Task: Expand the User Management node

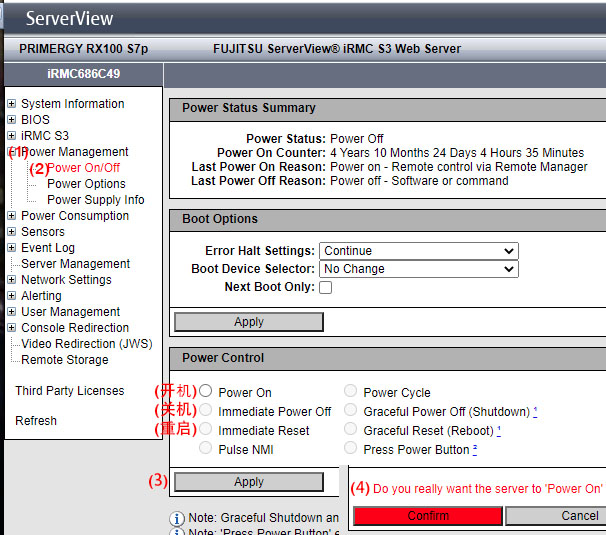Action: tap(12, 312)
